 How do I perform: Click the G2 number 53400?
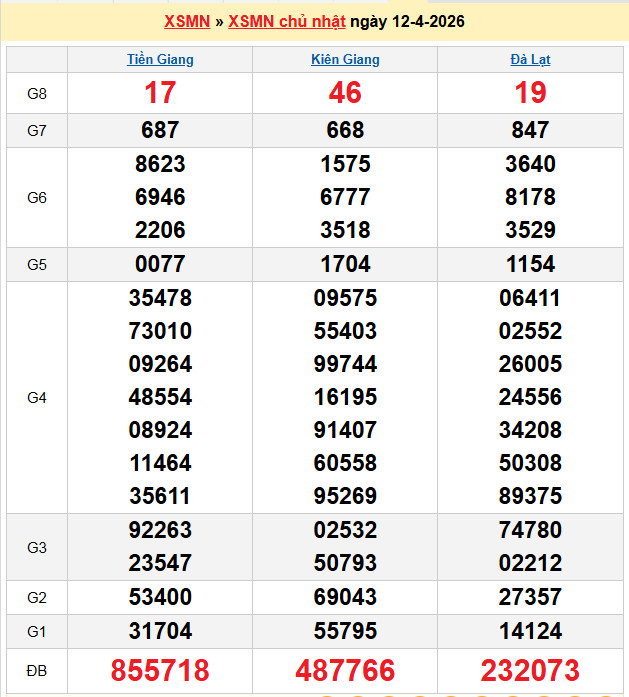160,597
